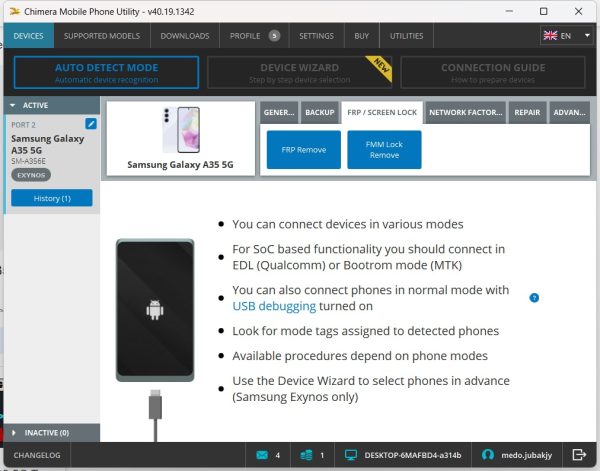The height and width of the screenshot is (471, 600).
Task: Switch to SUPPORTED MODELS tab
Action: point(102,36)
